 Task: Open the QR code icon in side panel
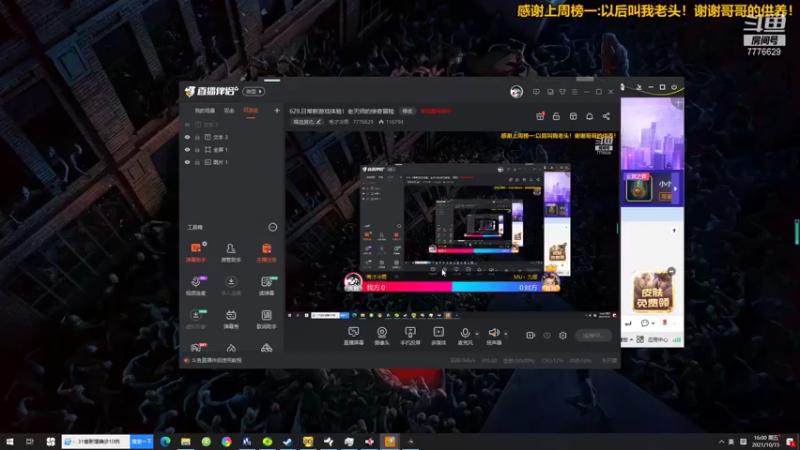pos(640,339)
